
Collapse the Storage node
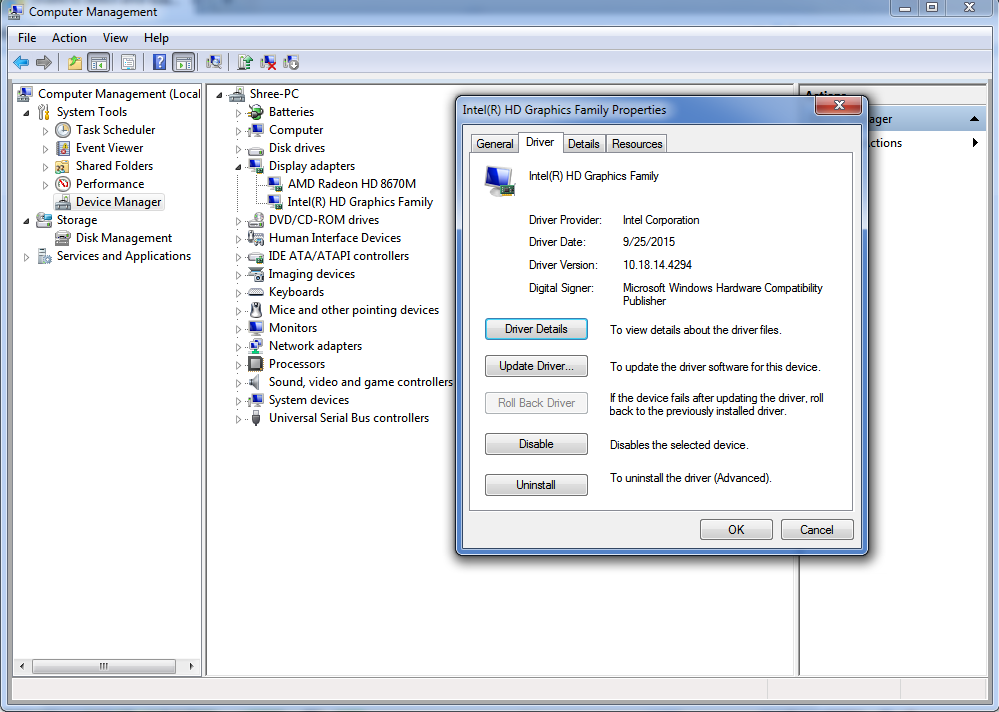point(26,221)
